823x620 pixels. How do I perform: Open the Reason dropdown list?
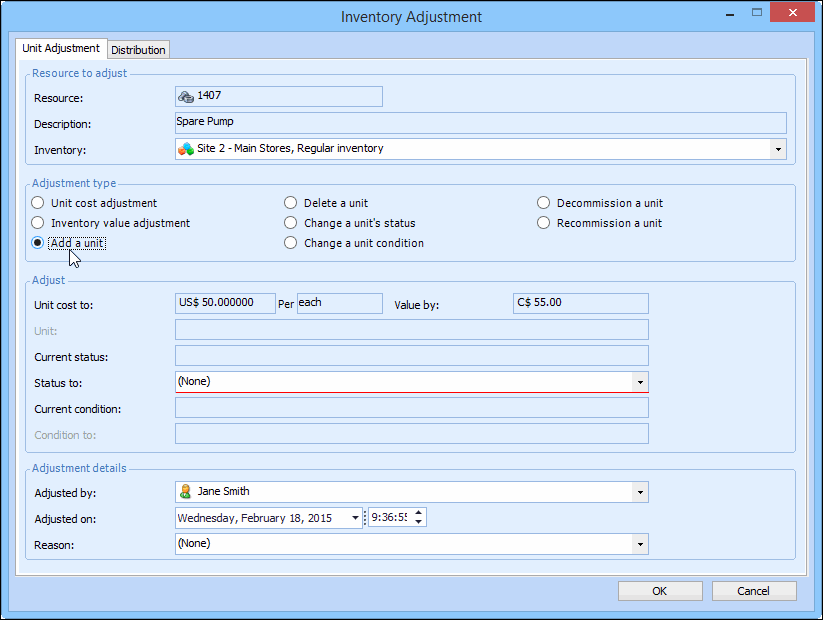(x=639, y=544)
